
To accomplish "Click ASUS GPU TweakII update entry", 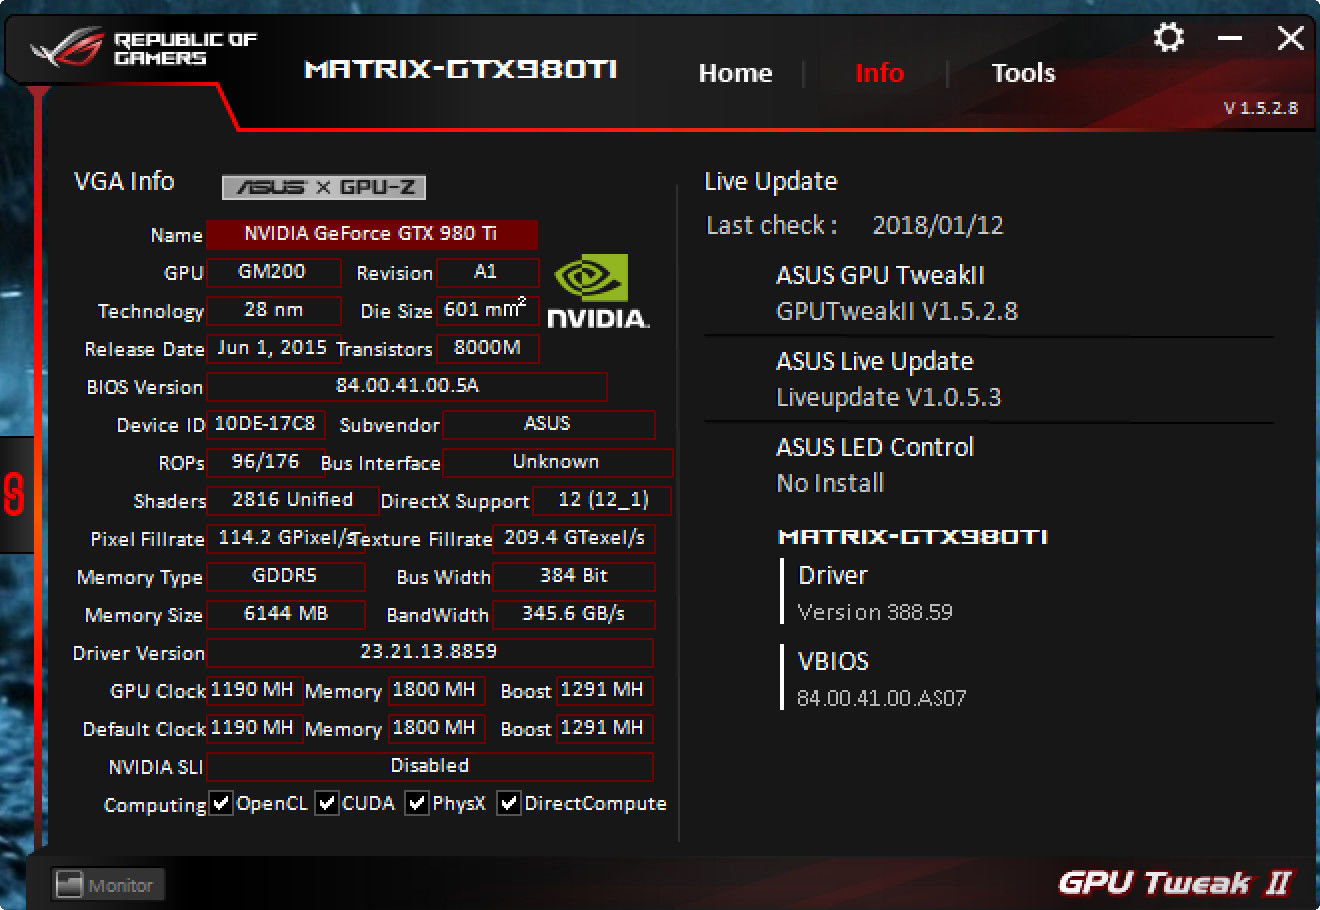I will (897, 293).
